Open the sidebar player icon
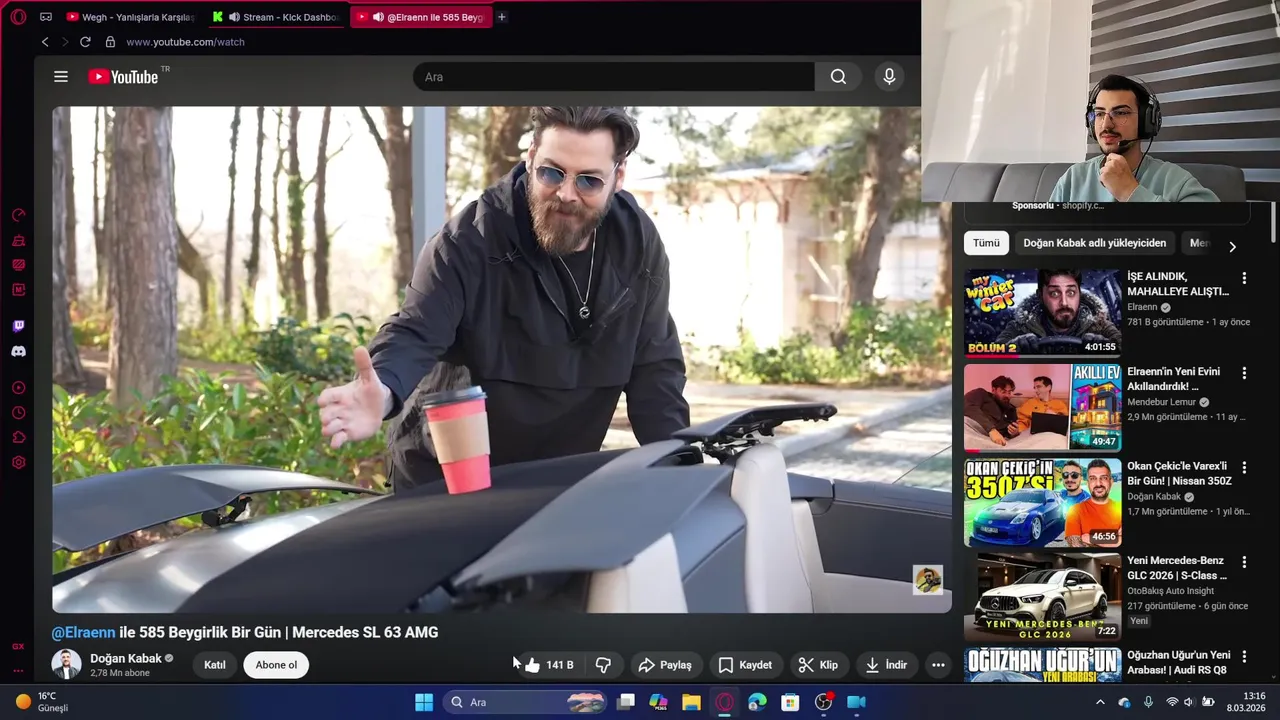Viewport: 1280px width, 720px height. click(18, 388)
